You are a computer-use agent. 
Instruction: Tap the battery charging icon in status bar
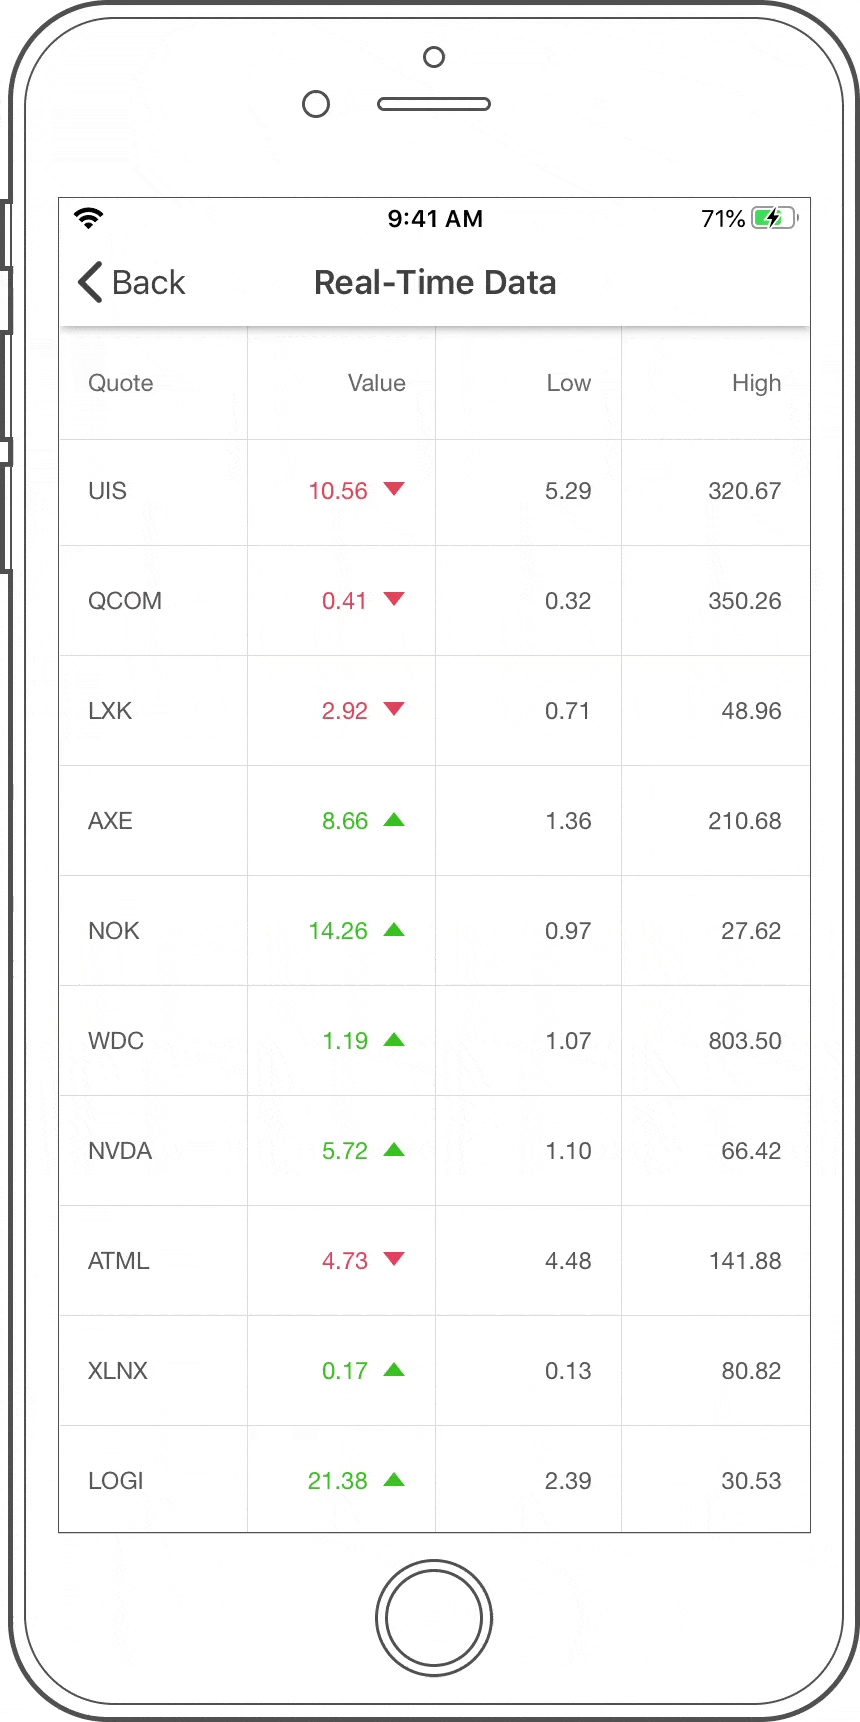tap(774, 218)
